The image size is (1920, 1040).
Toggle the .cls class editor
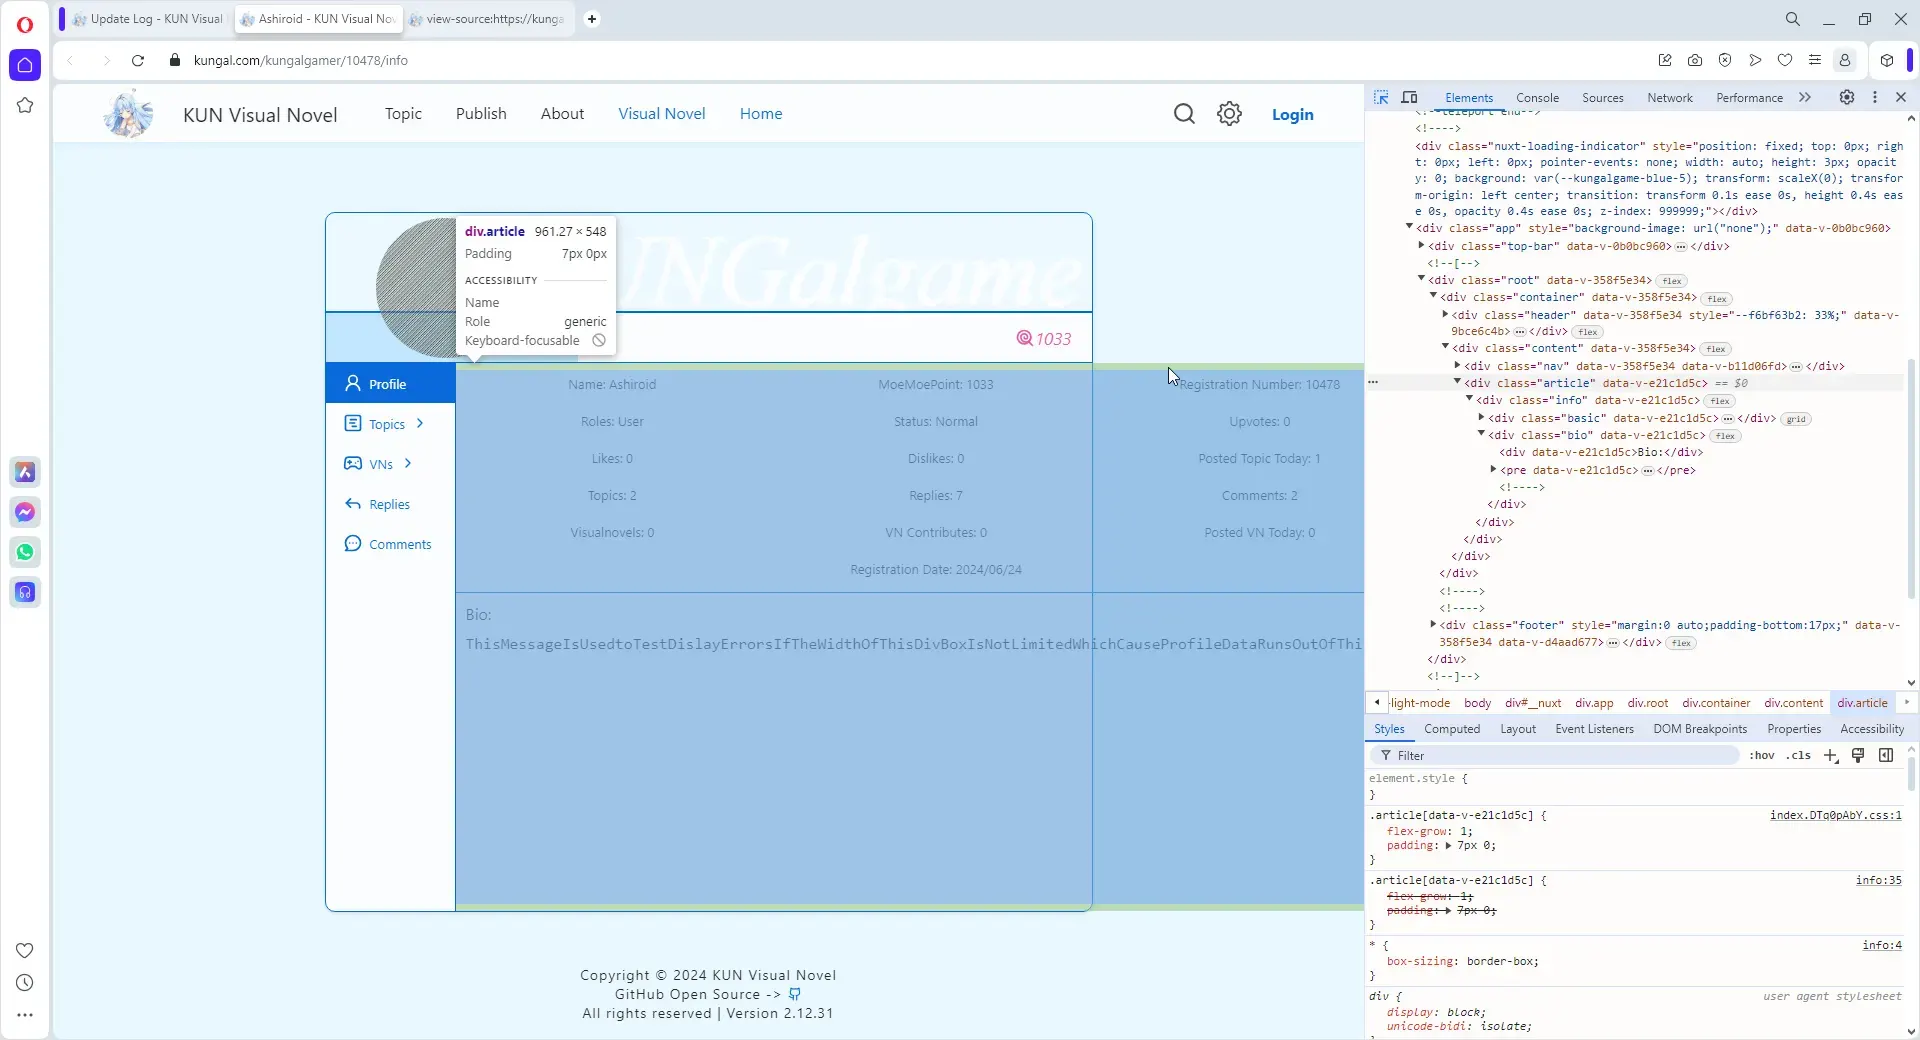point(1799,755)
